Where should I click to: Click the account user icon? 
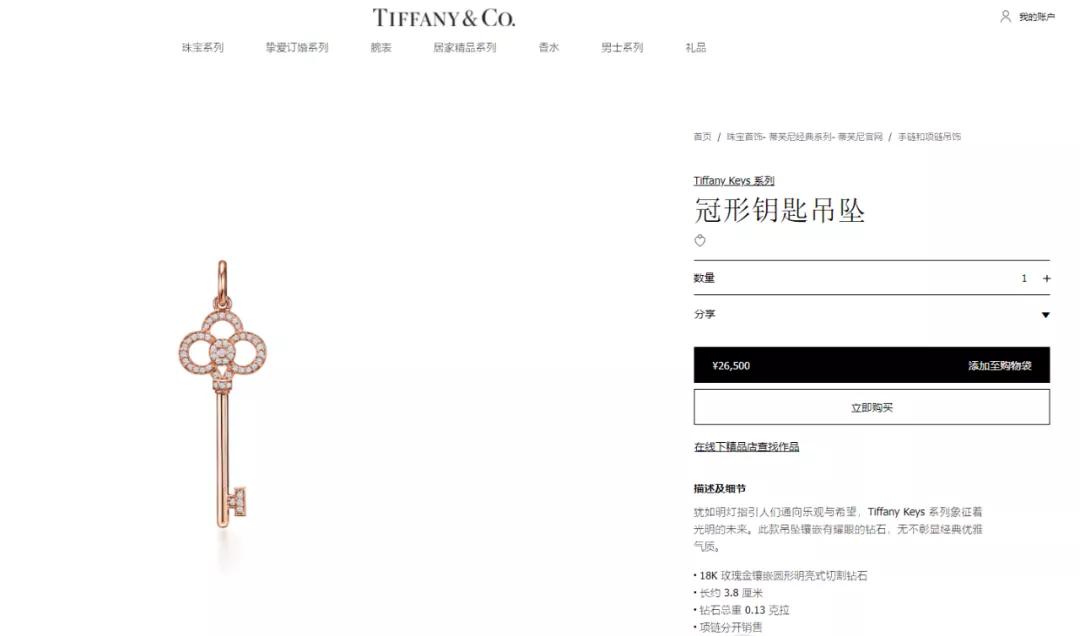[1006, 16]
